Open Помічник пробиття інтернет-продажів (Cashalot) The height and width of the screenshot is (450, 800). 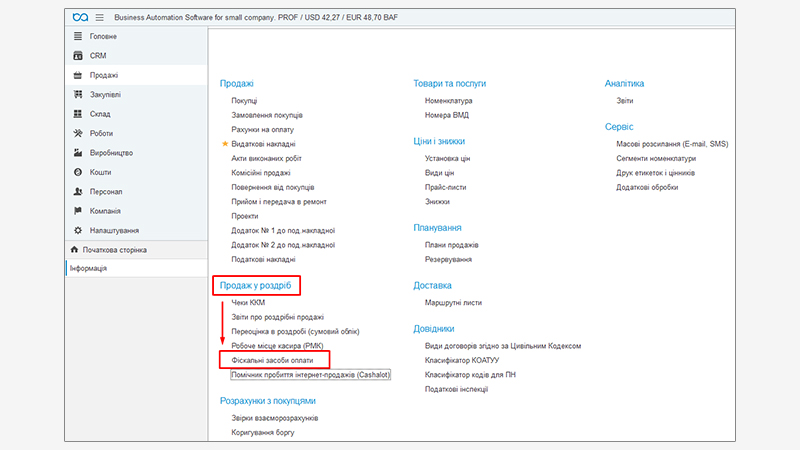(x=310, y=375)
